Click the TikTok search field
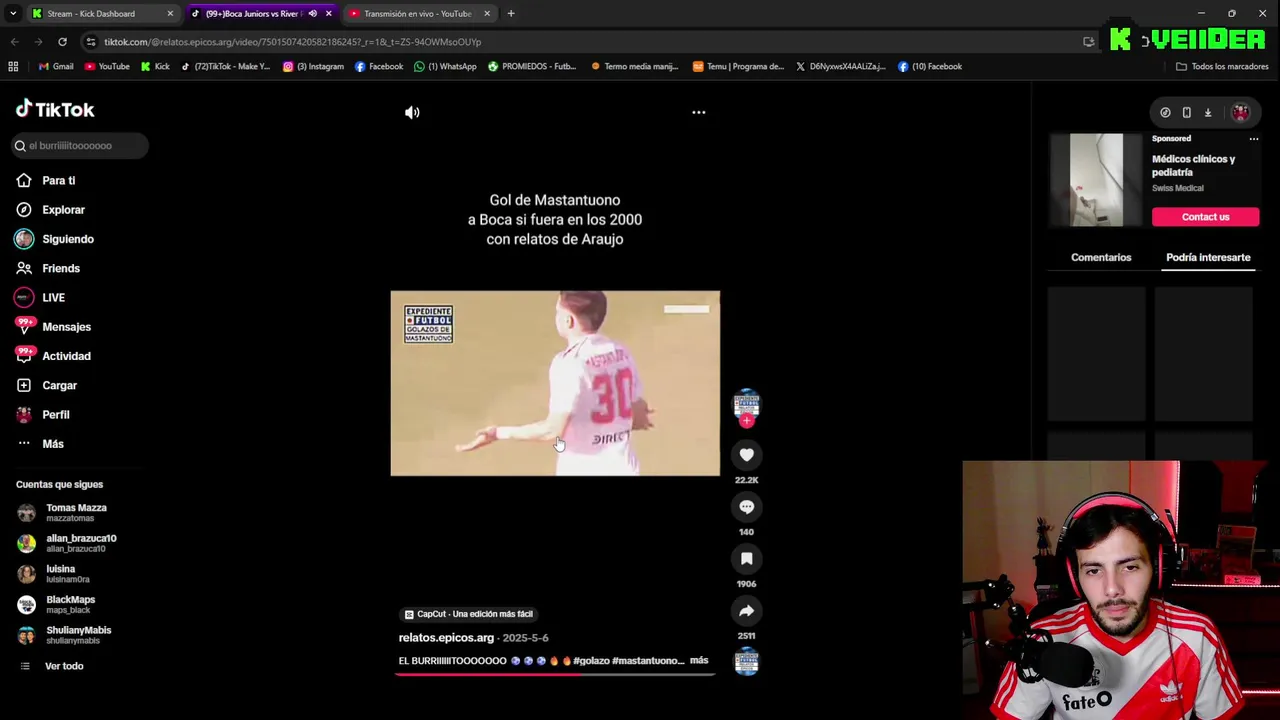This screenshot has width=1280, height=720. tap(80, 146)
